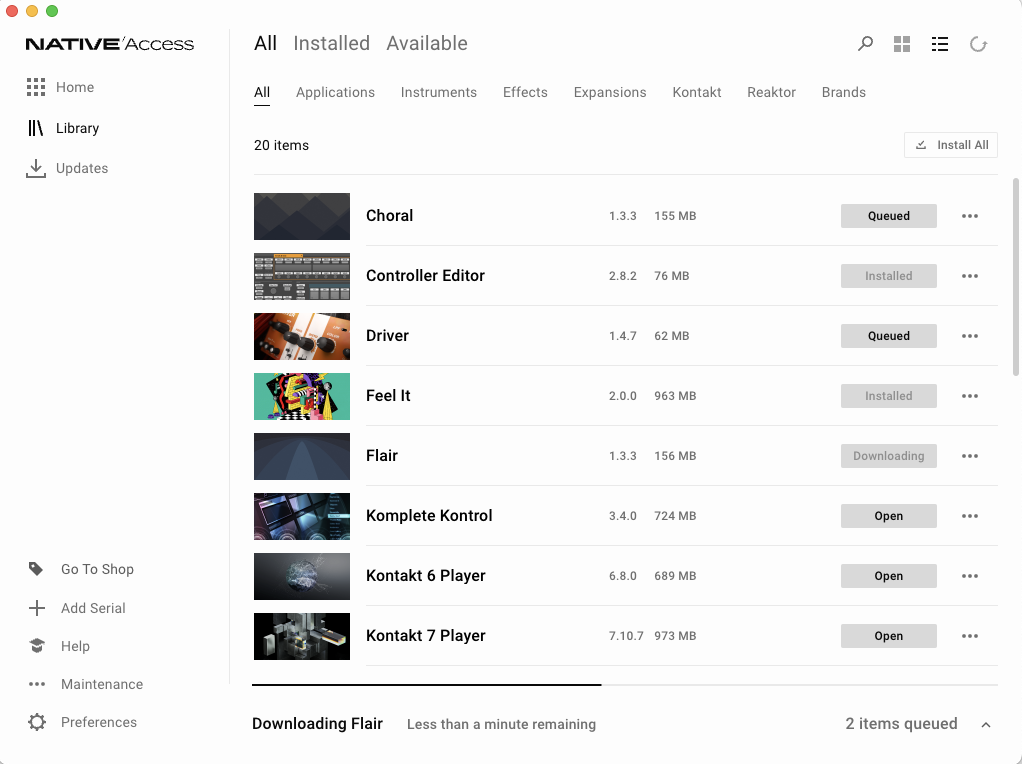Switch to the Available tab
Screen dimensions: 1022x764
click(x=427, y=43)
